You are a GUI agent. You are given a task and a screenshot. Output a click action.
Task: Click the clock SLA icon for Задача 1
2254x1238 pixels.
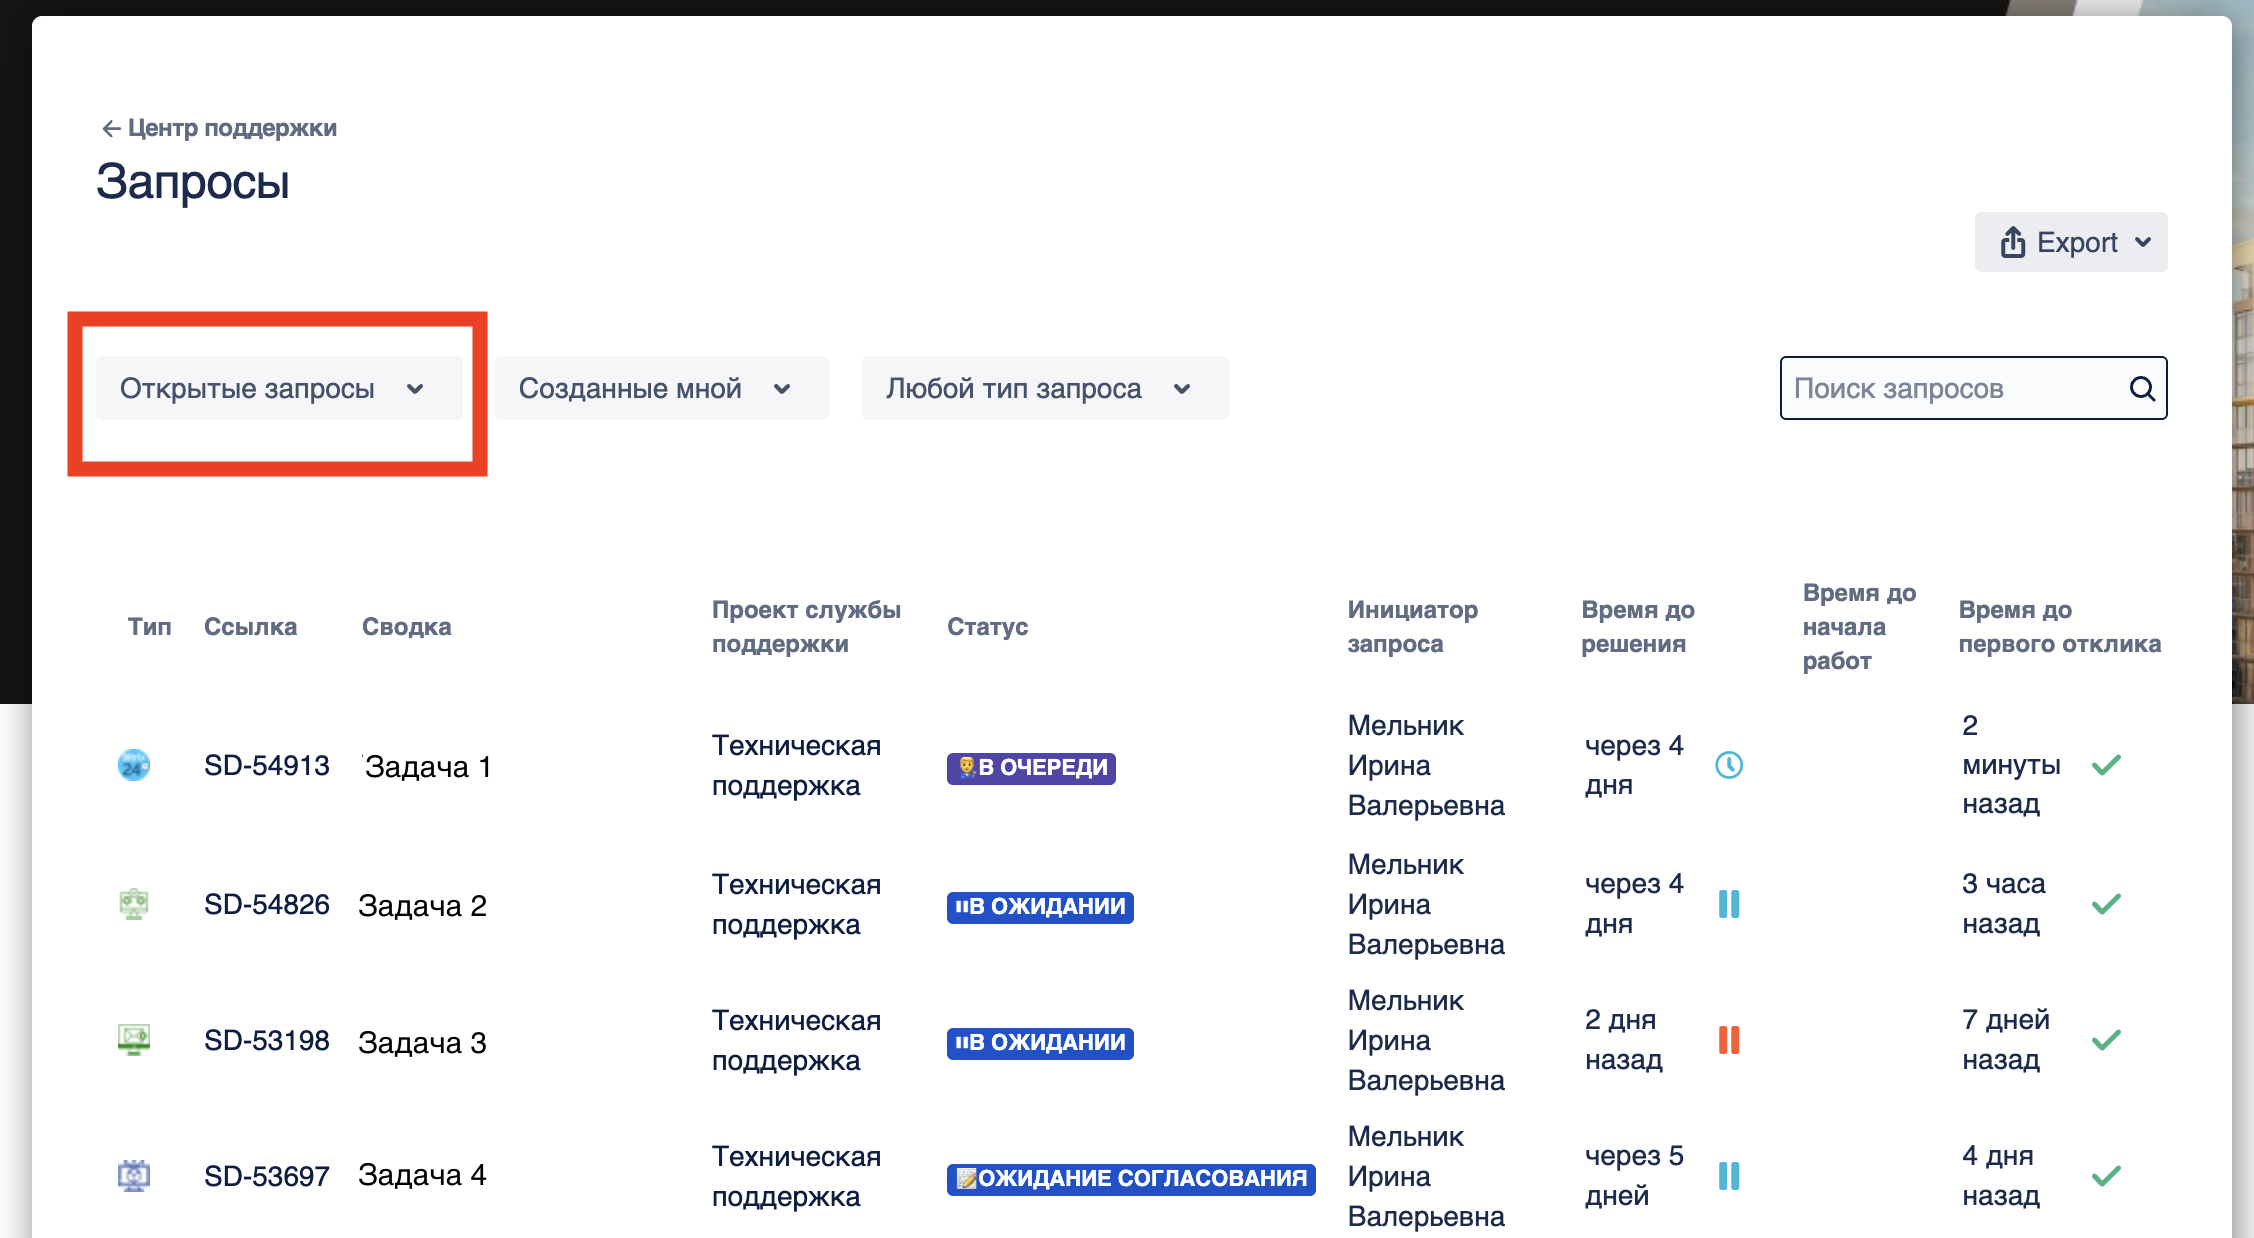click(1729, 765)
